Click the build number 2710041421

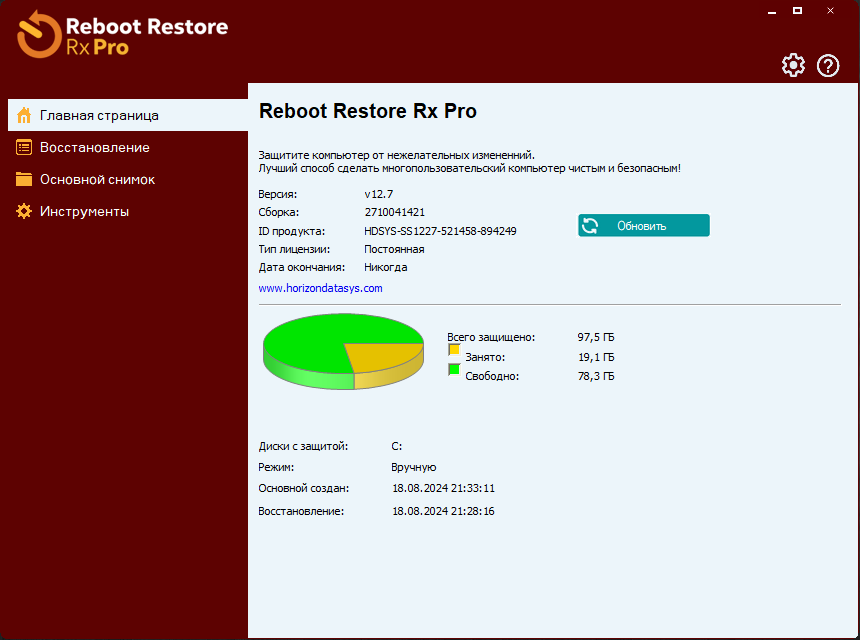[x=395, y=212]
